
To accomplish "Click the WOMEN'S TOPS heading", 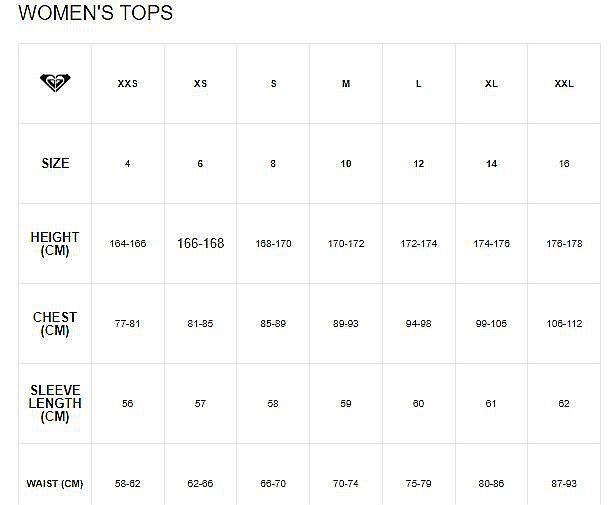I will (x=96, y=13).
